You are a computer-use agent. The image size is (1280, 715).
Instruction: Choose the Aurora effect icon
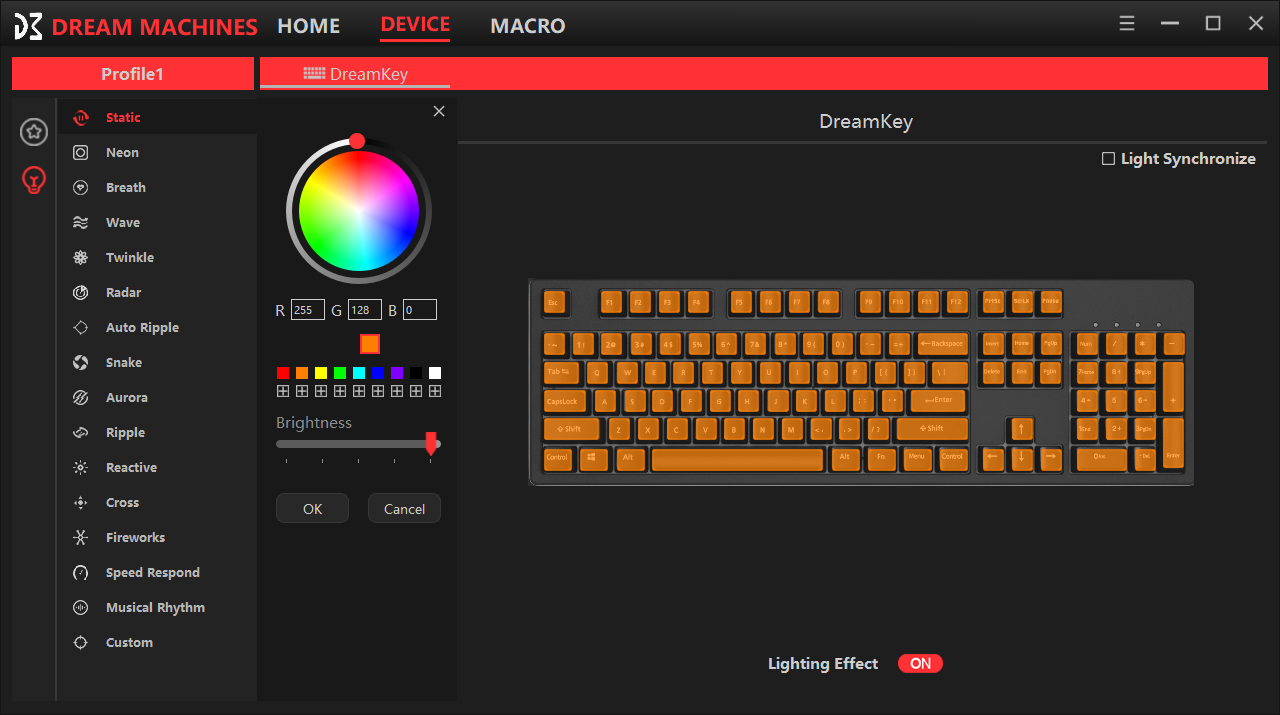tap(81, 397)
